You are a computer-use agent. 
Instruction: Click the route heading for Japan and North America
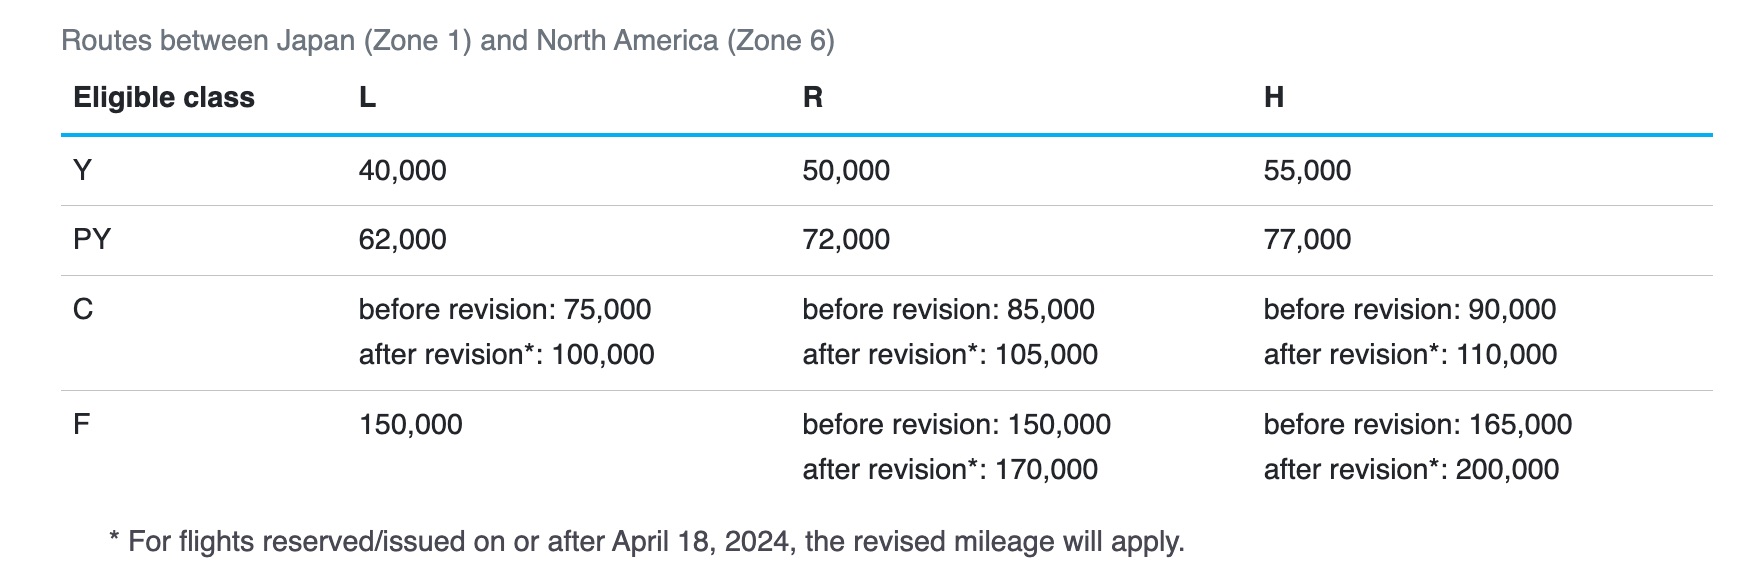pyautogui.click(x=447, y=41)
